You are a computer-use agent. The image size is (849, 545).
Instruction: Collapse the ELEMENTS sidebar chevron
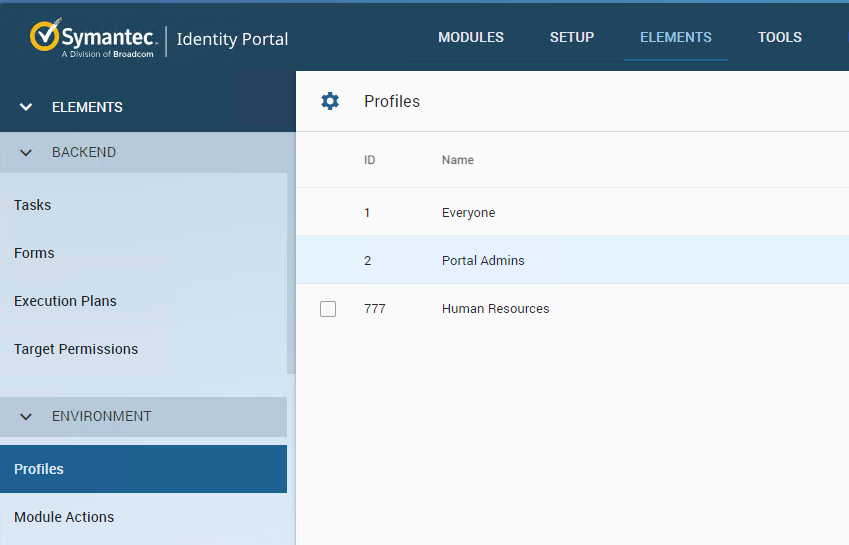coord(26,107)
